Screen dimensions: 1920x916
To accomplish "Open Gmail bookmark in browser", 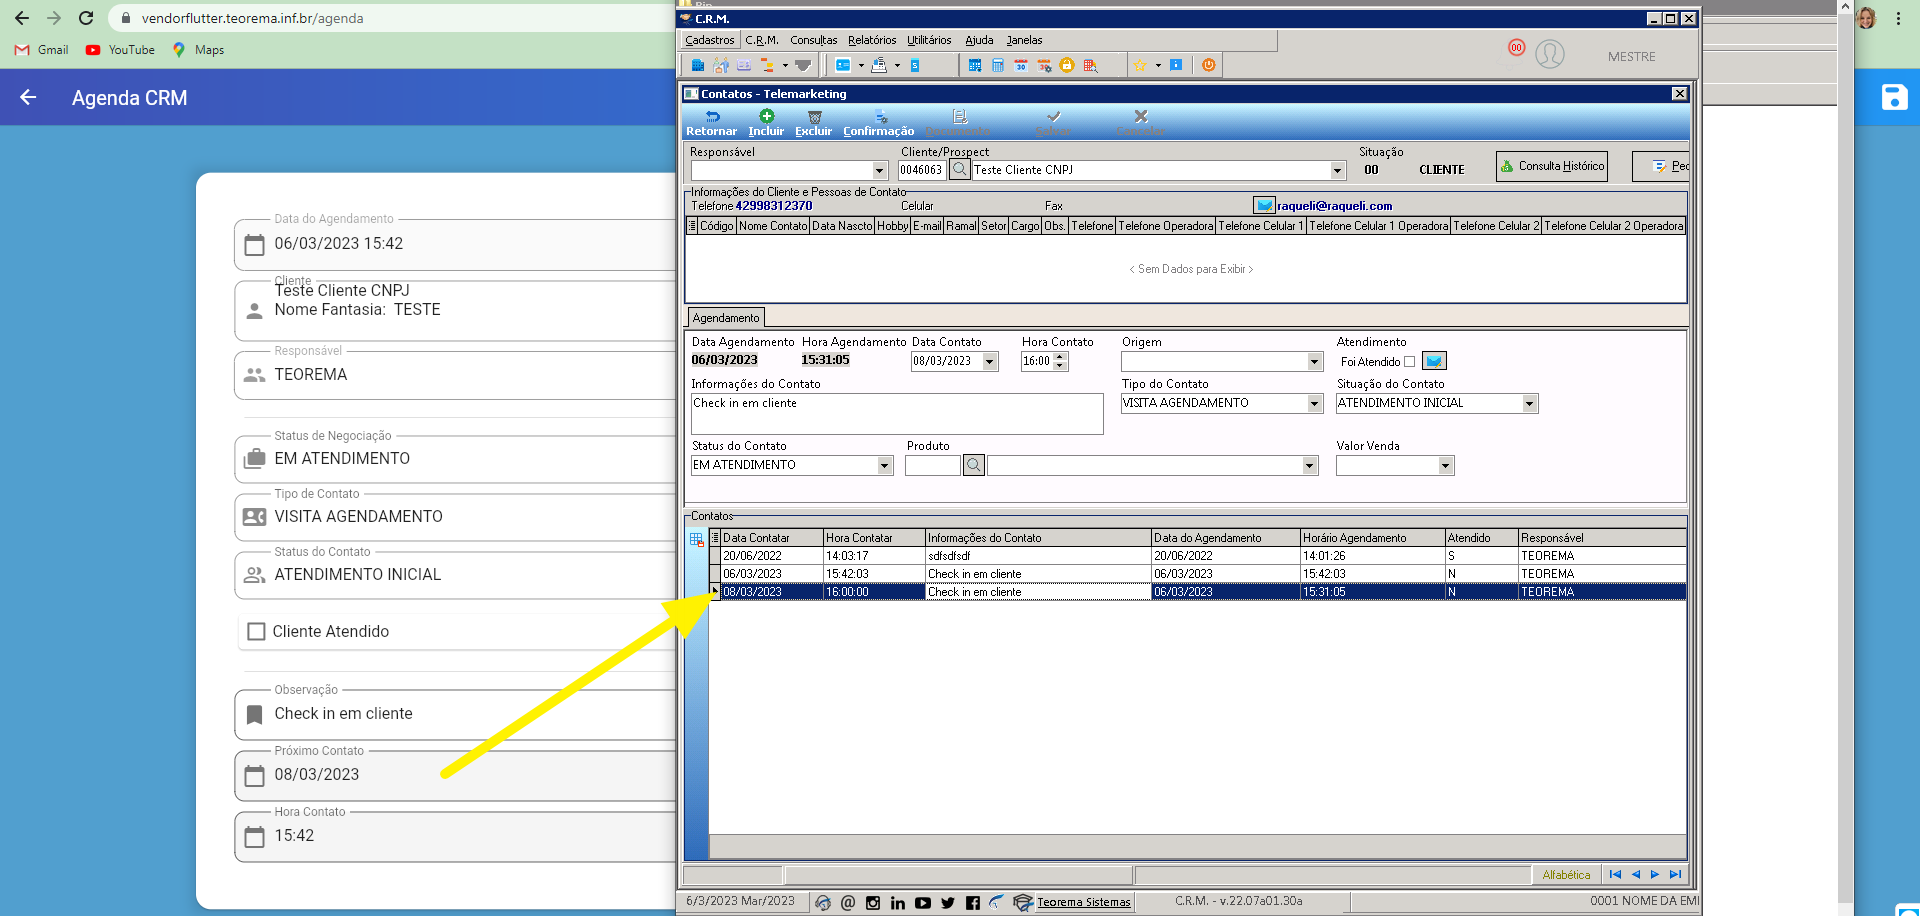I will (x=42, y=50).
